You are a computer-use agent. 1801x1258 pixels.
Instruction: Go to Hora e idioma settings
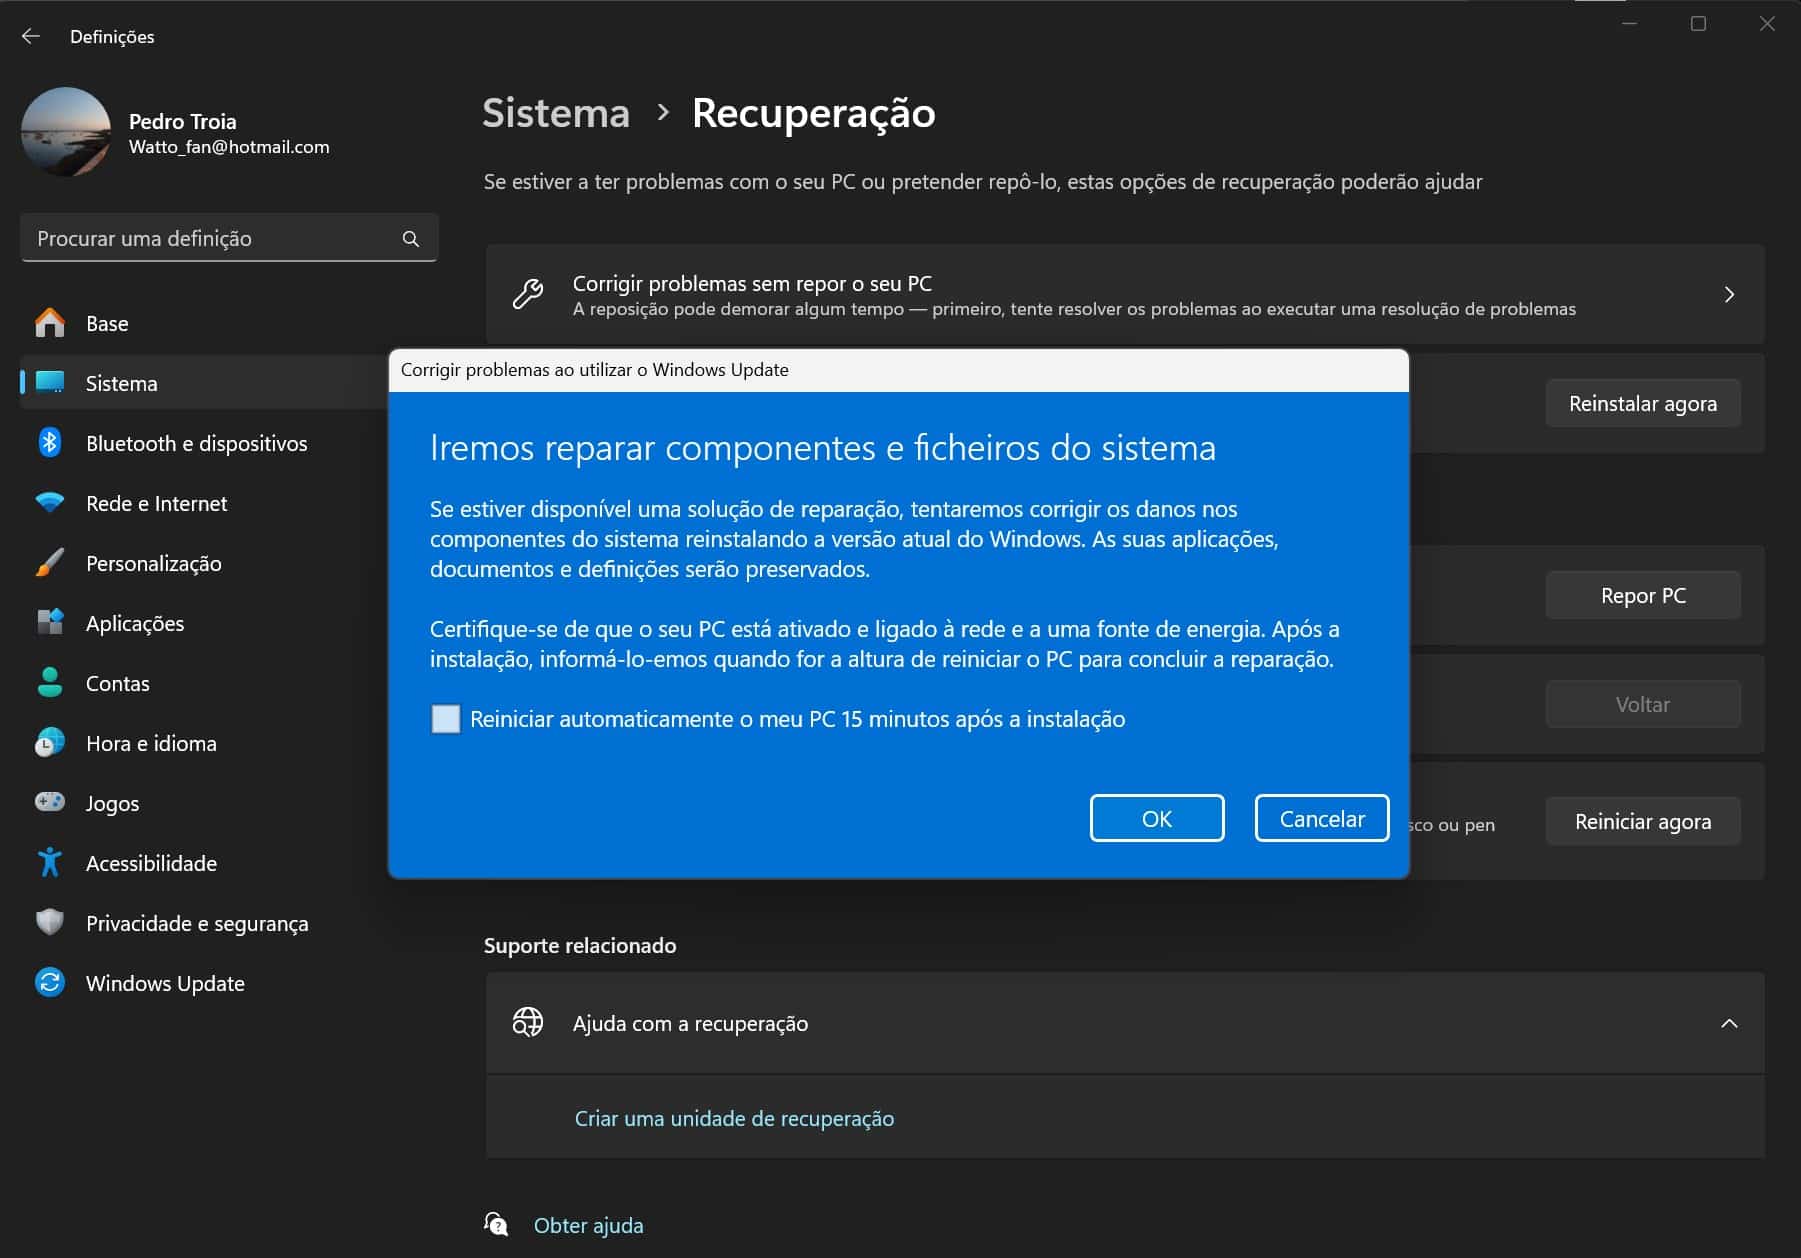151,743
